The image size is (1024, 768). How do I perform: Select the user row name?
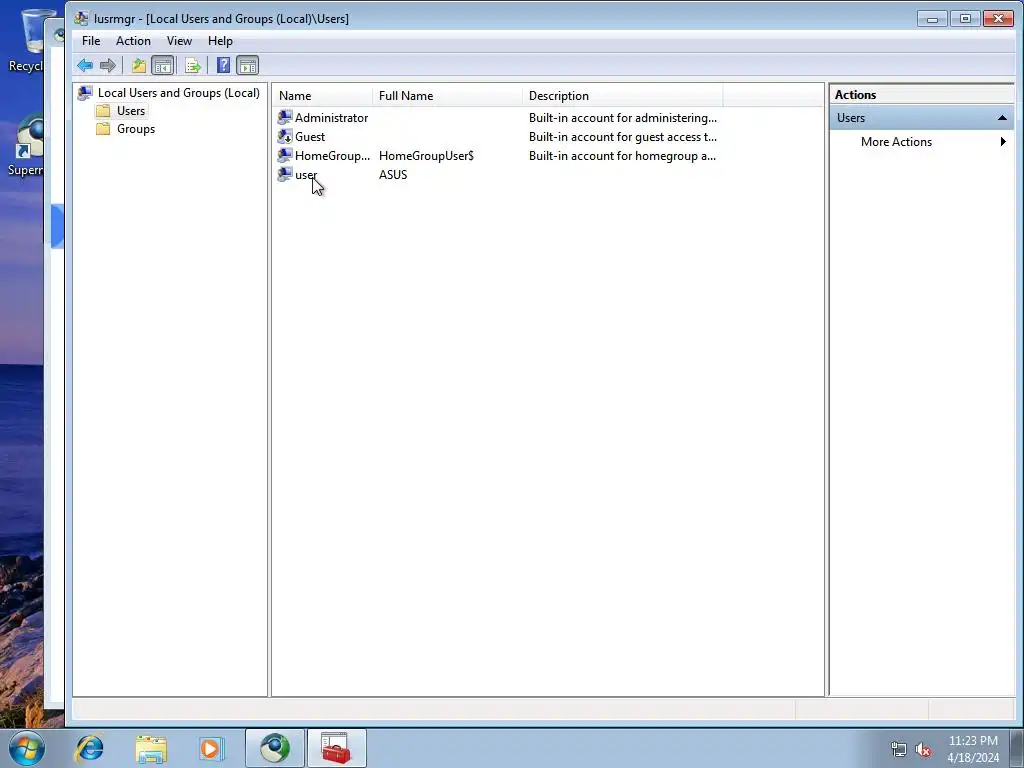coord(306,174)
